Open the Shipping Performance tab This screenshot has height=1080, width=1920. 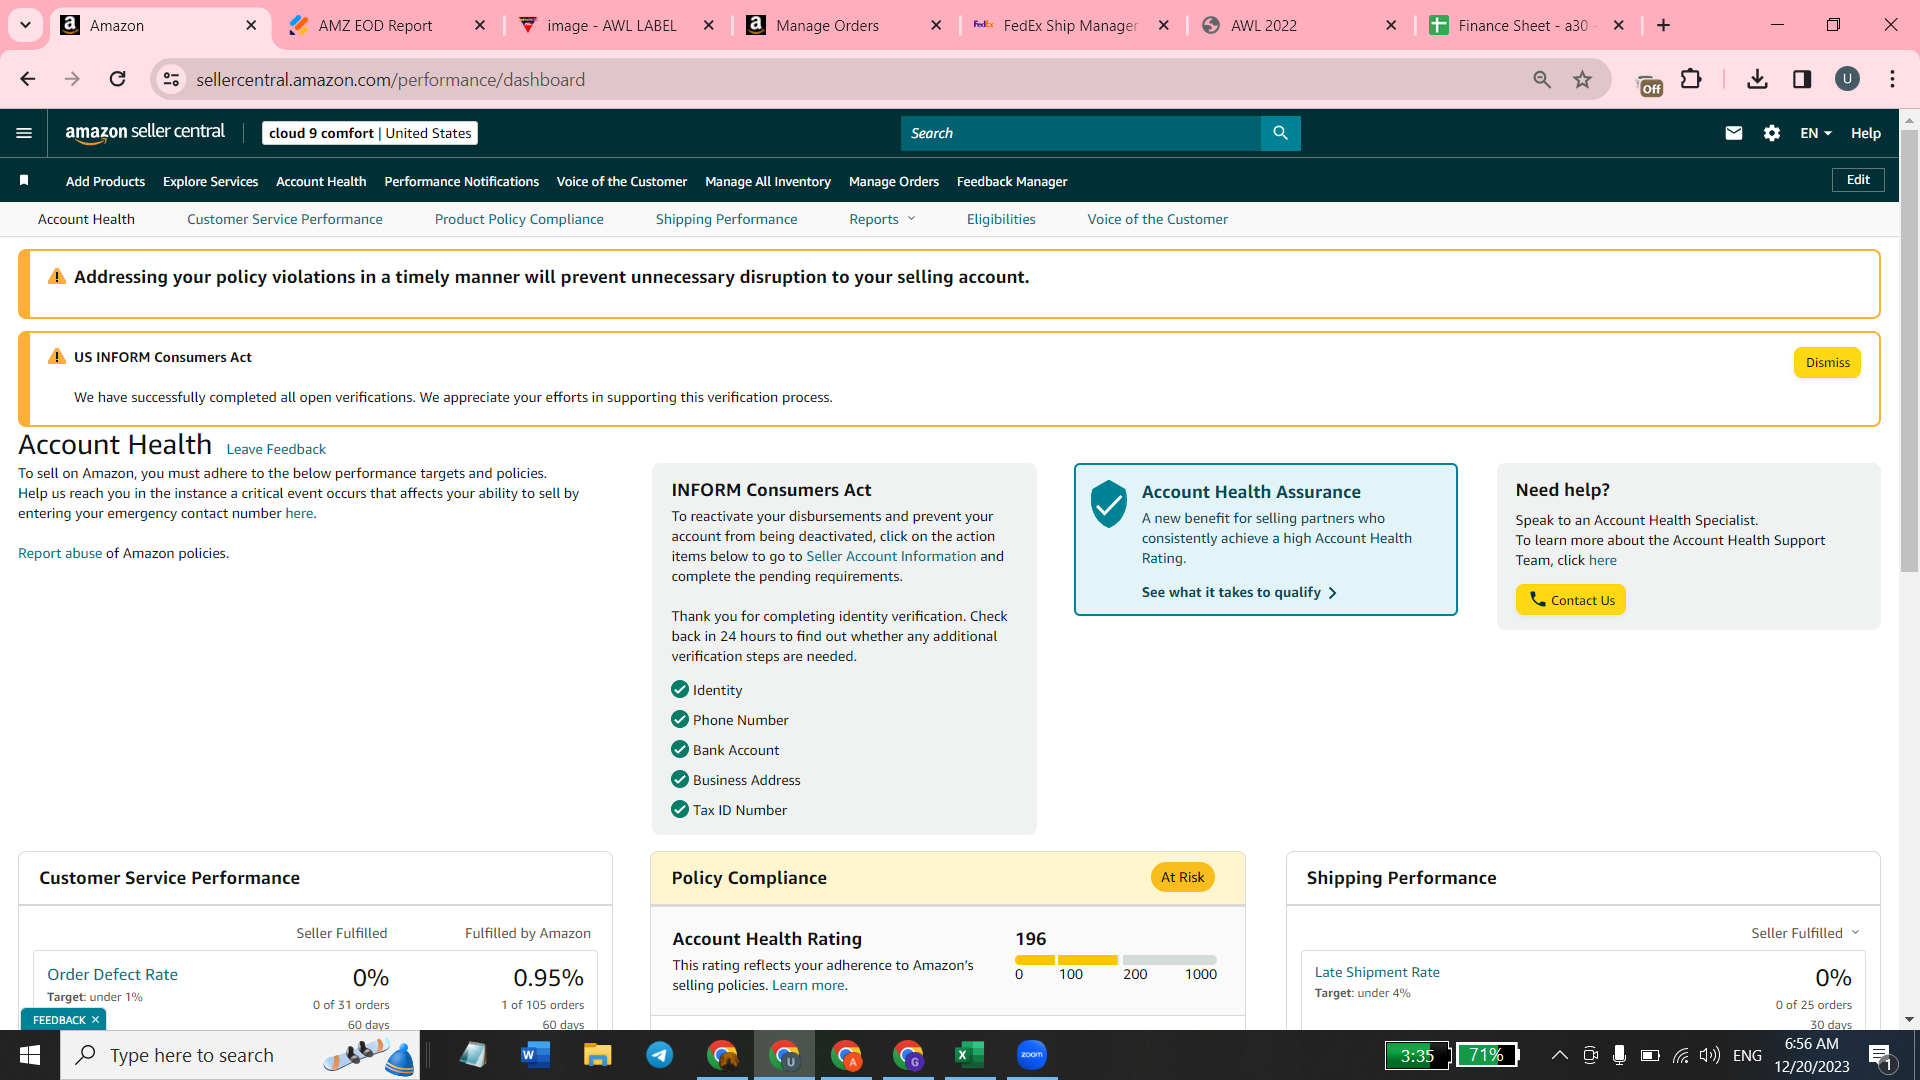click(x=726, y=219)
